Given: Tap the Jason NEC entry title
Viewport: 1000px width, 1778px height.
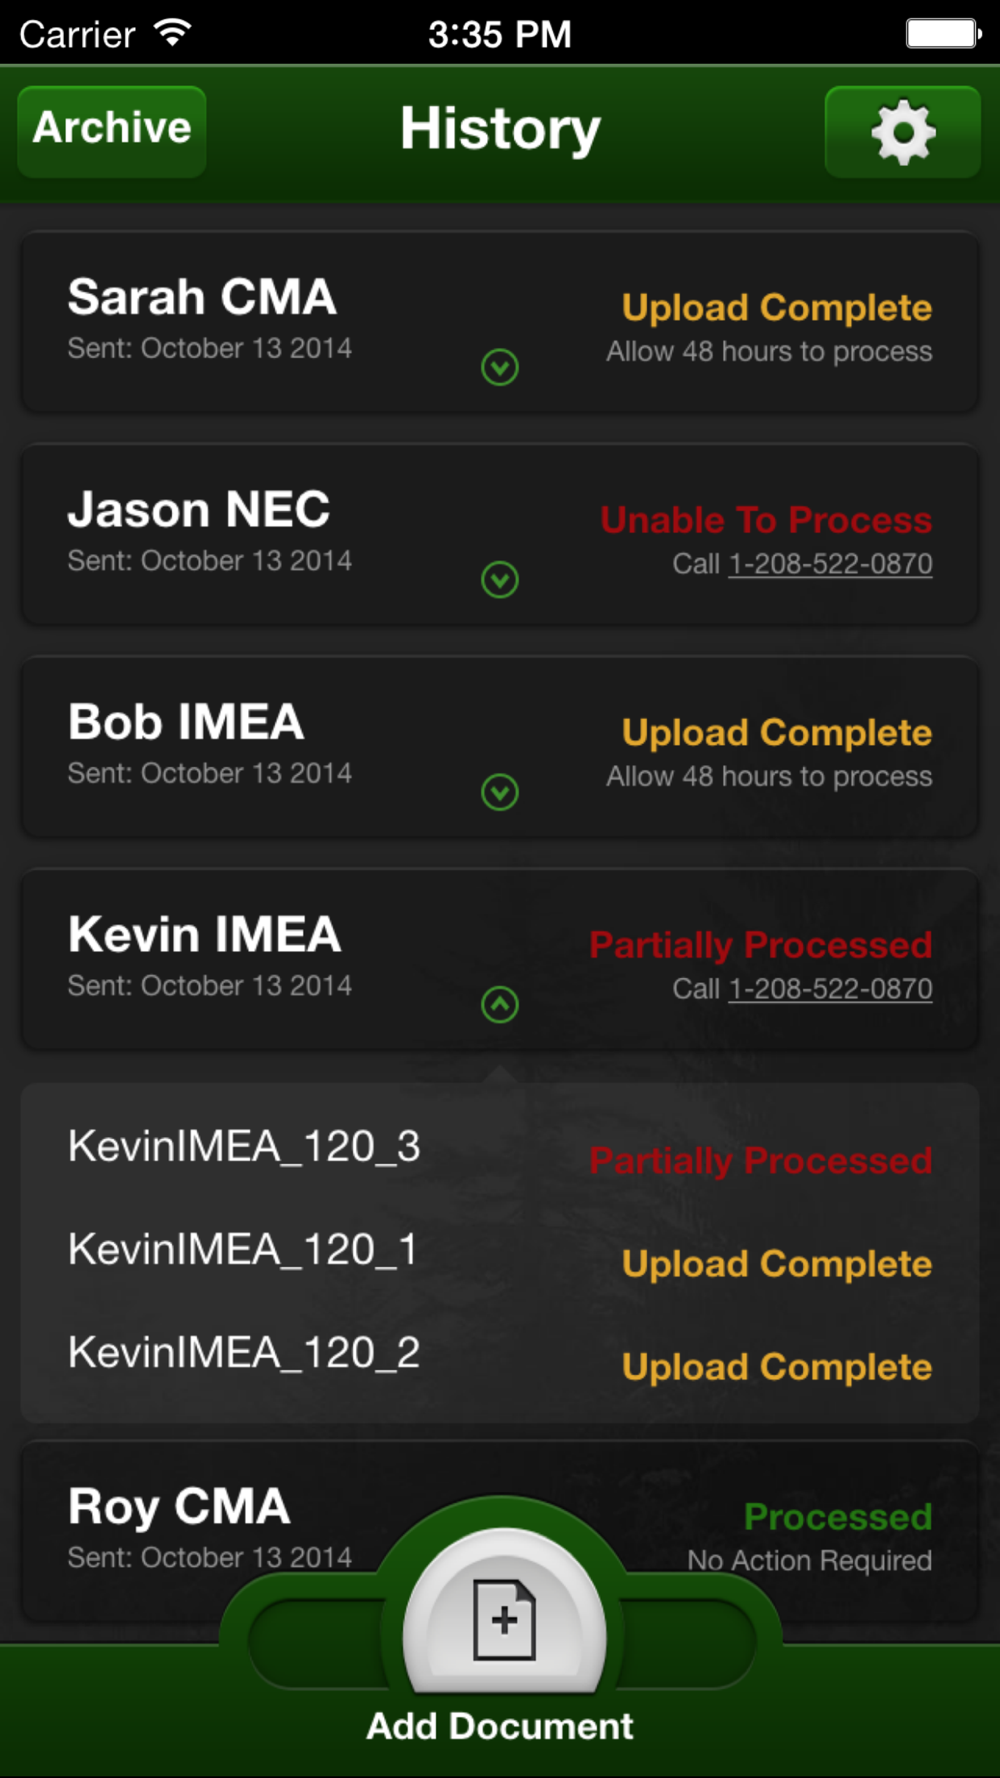Looking at the screenshot, I should 199,509.
